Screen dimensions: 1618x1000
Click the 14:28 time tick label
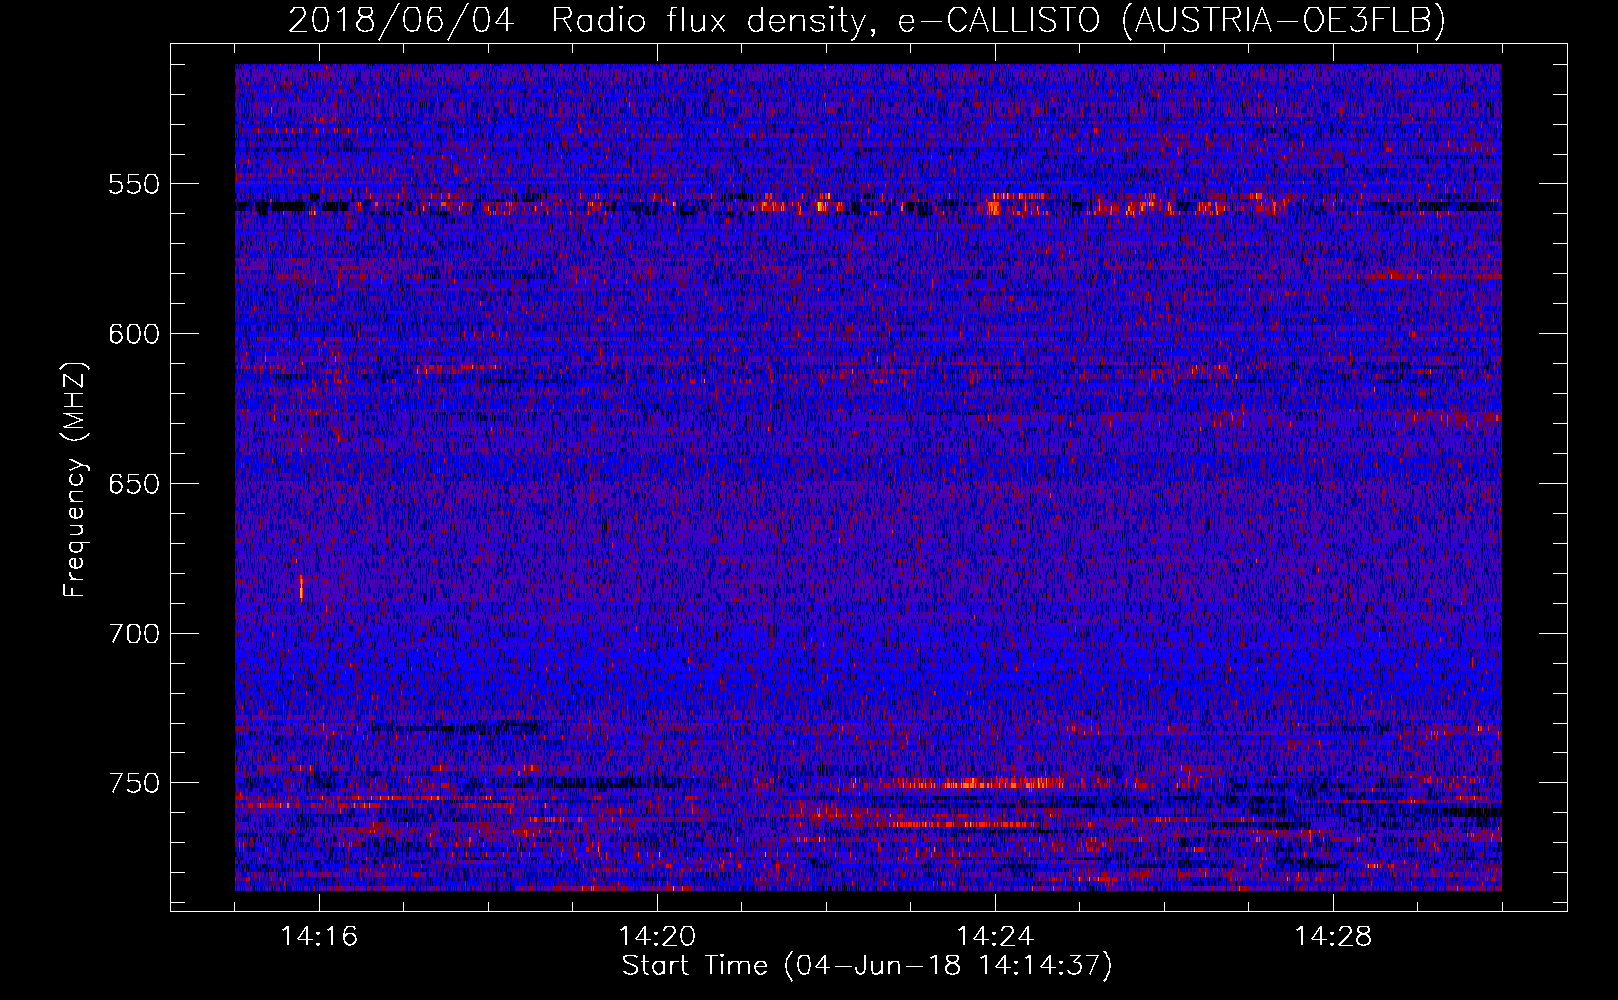(x=1333, y=937)
